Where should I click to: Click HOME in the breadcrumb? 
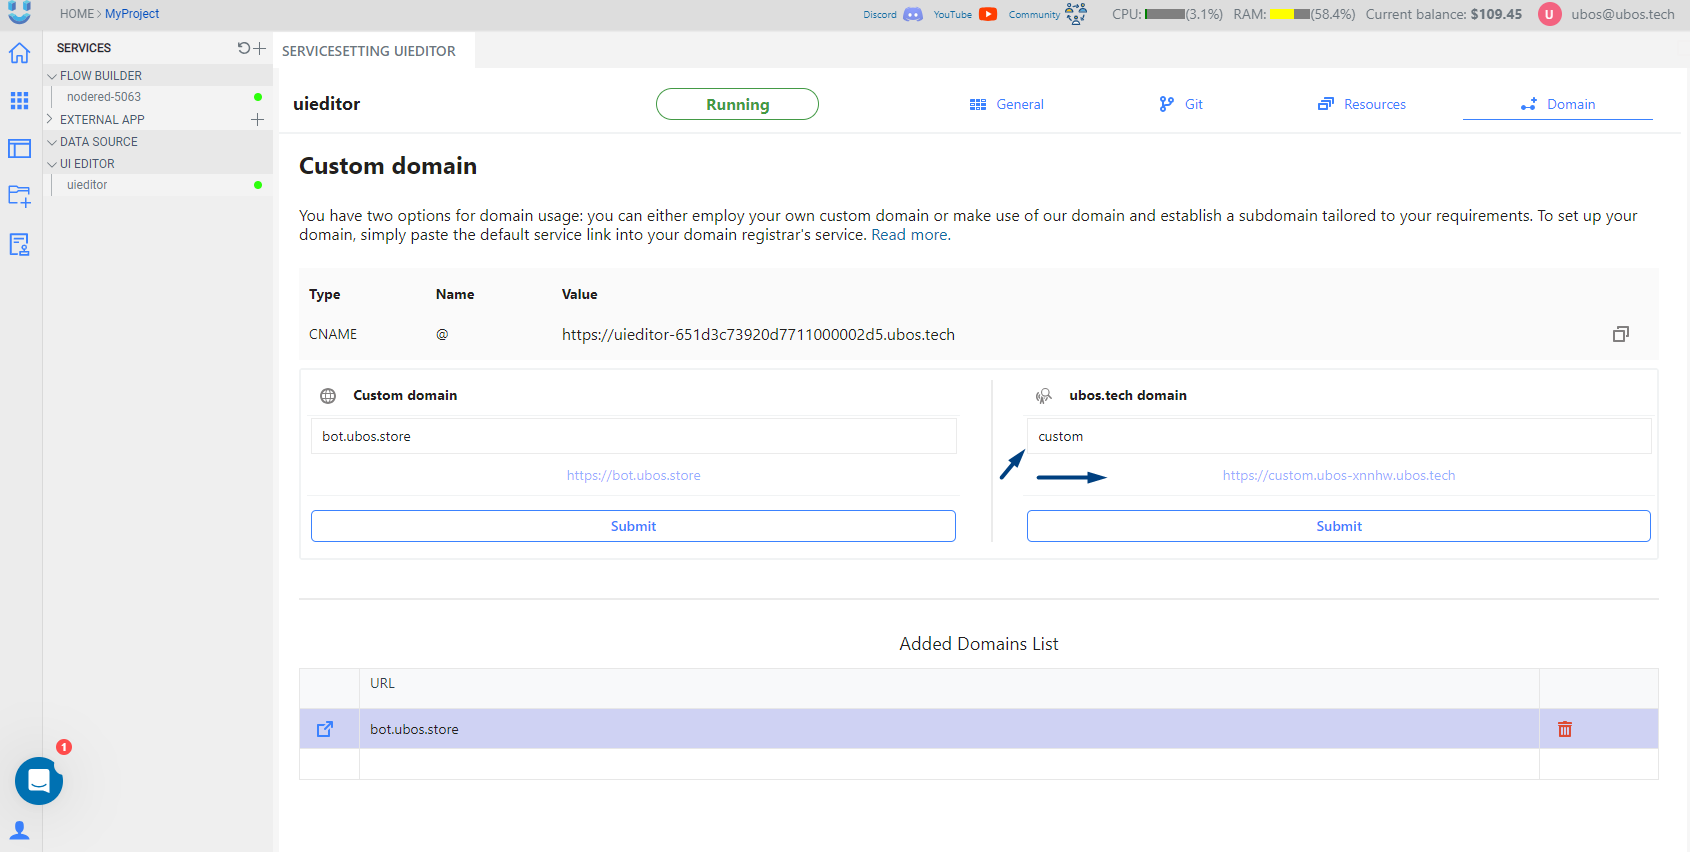[77, 14]
